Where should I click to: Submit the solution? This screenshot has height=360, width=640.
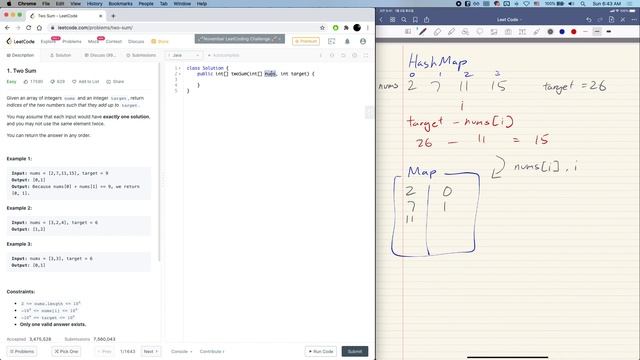click(x=355, y=351)
